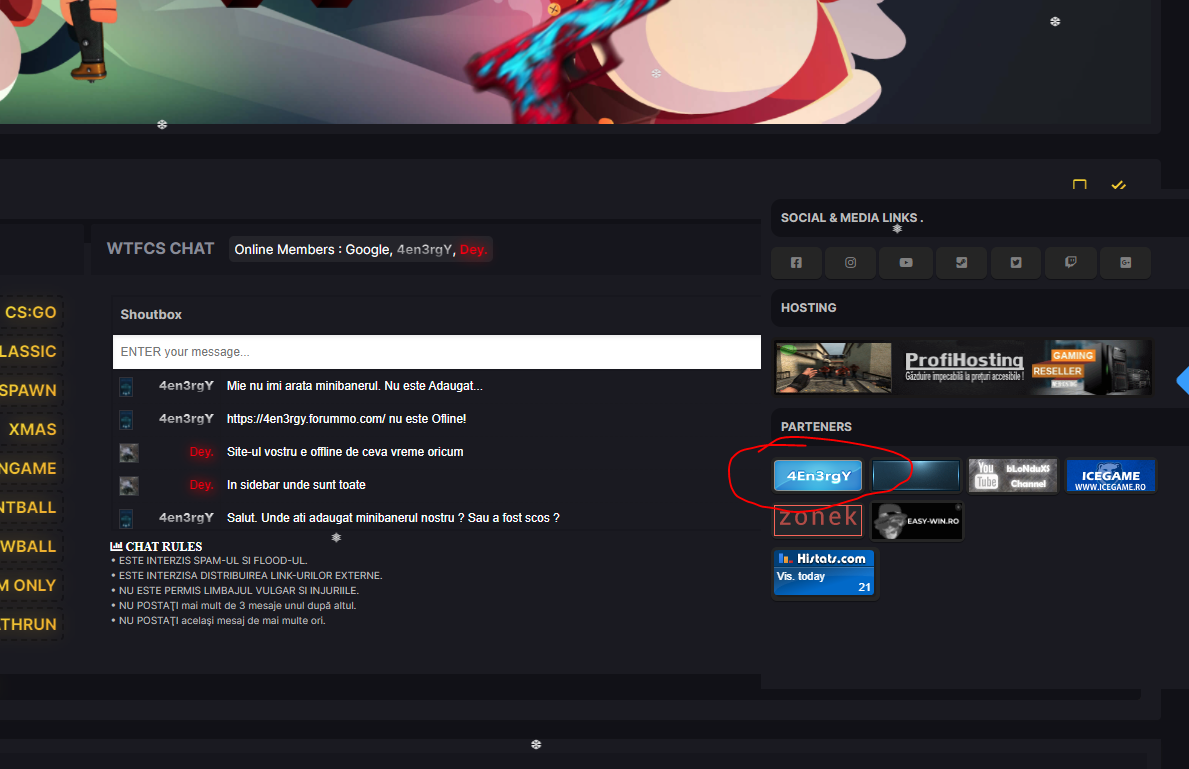Click the Steam social link icon
Viewport: 1189px width, 769px height.
point(961,263)
